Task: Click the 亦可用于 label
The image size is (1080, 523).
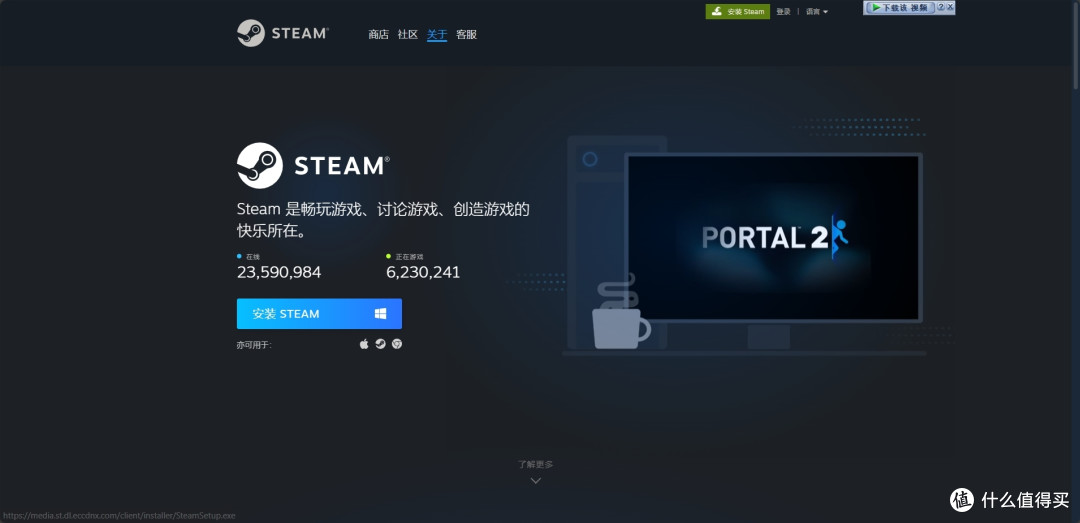Action: 254,345
